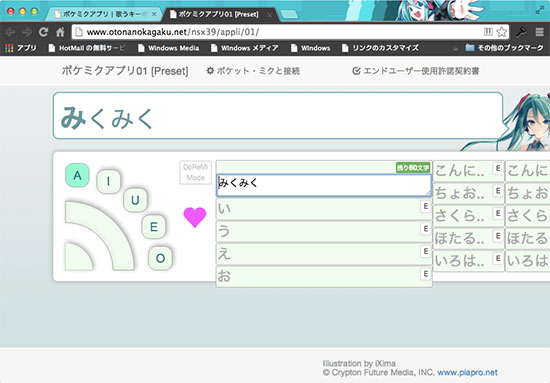Image resolution: width=550 pixels, height=383 pixels.
Task: Open Chrome hamburger menu
Action: pyautogui.click(x=539, y=32)
